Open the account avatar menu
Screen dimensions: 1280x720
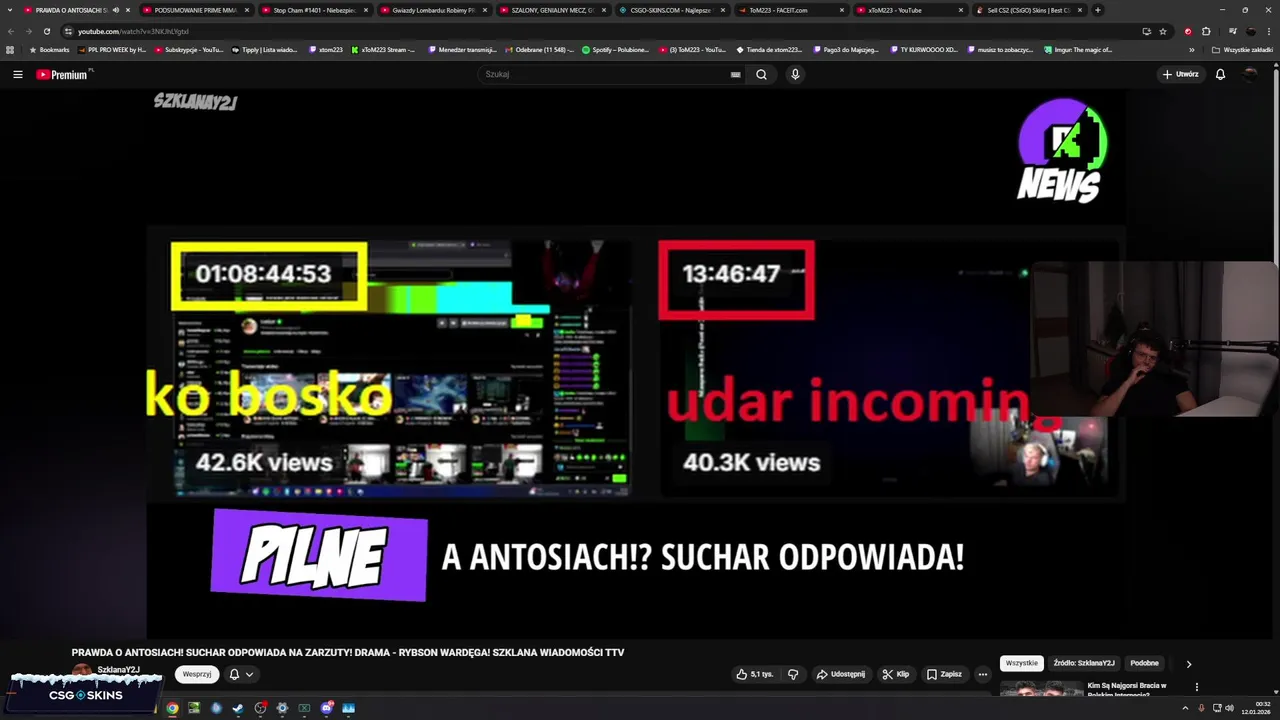tap(1250, 74)
